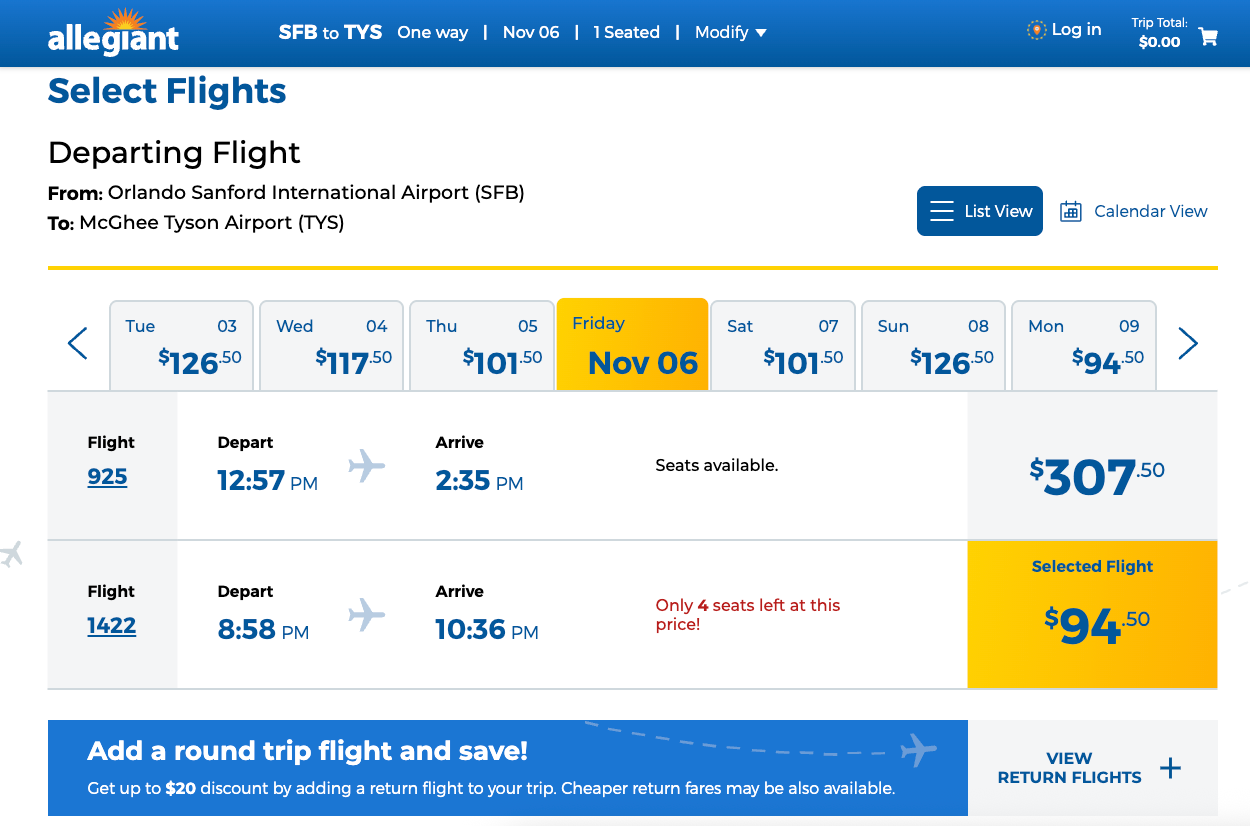The height and width of the screenshot is (826, 1250).
Task: Show later dates with right chevron arrow
Action: click(1188, 344)
